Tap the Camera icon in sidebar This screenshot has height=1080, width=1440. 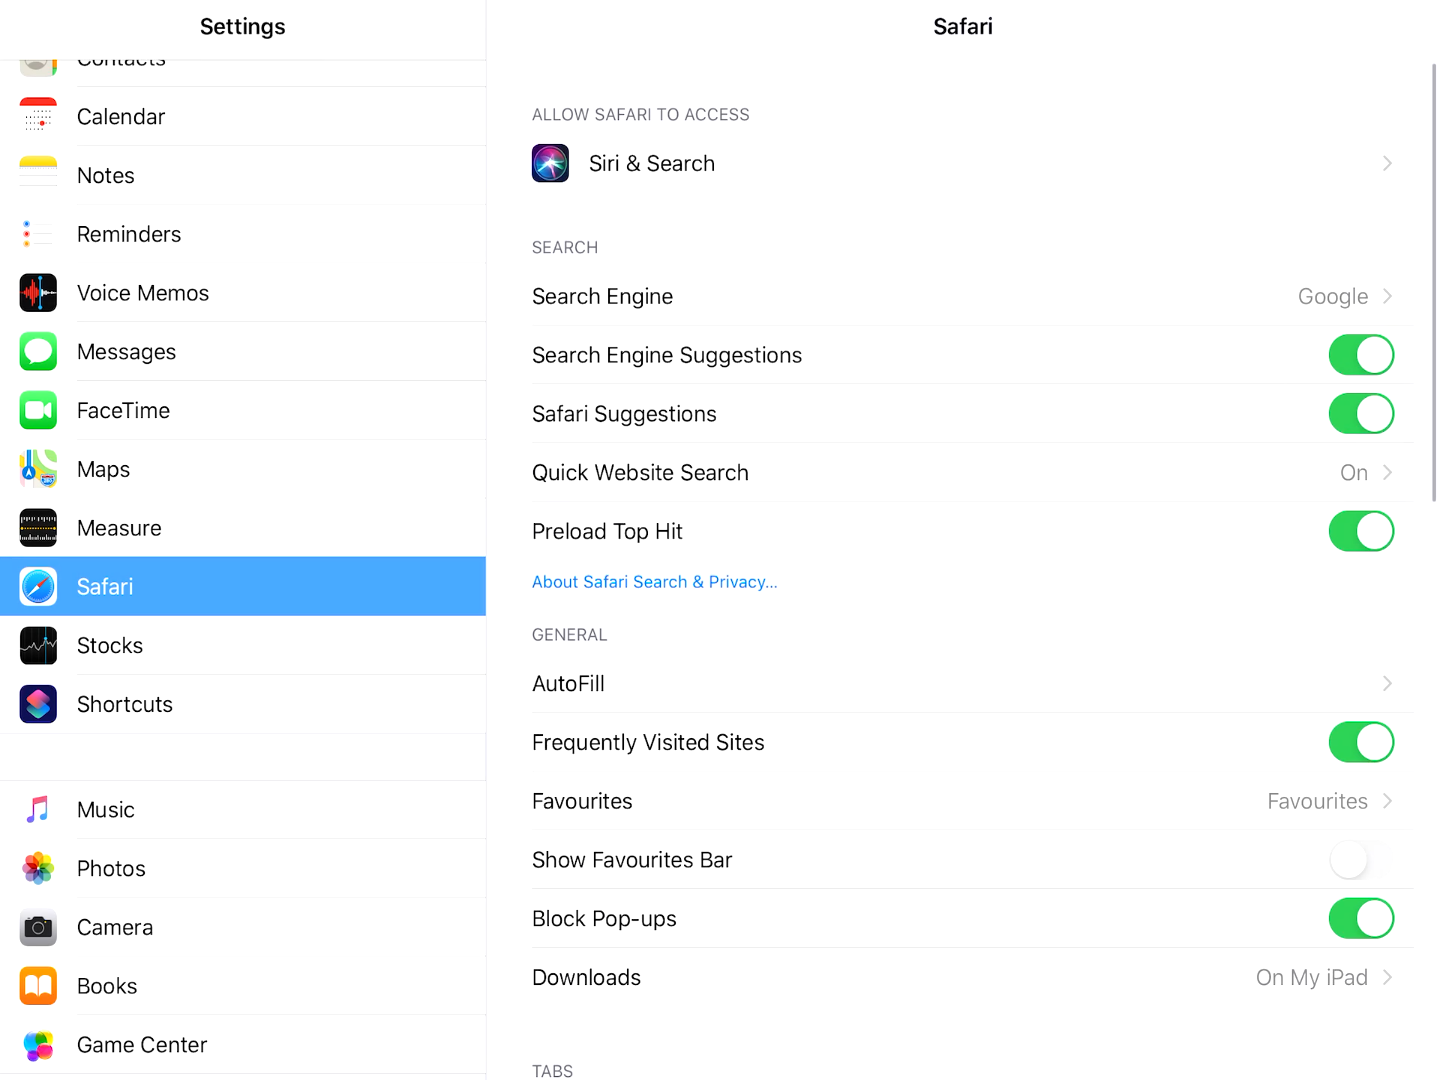pos(38,928)
